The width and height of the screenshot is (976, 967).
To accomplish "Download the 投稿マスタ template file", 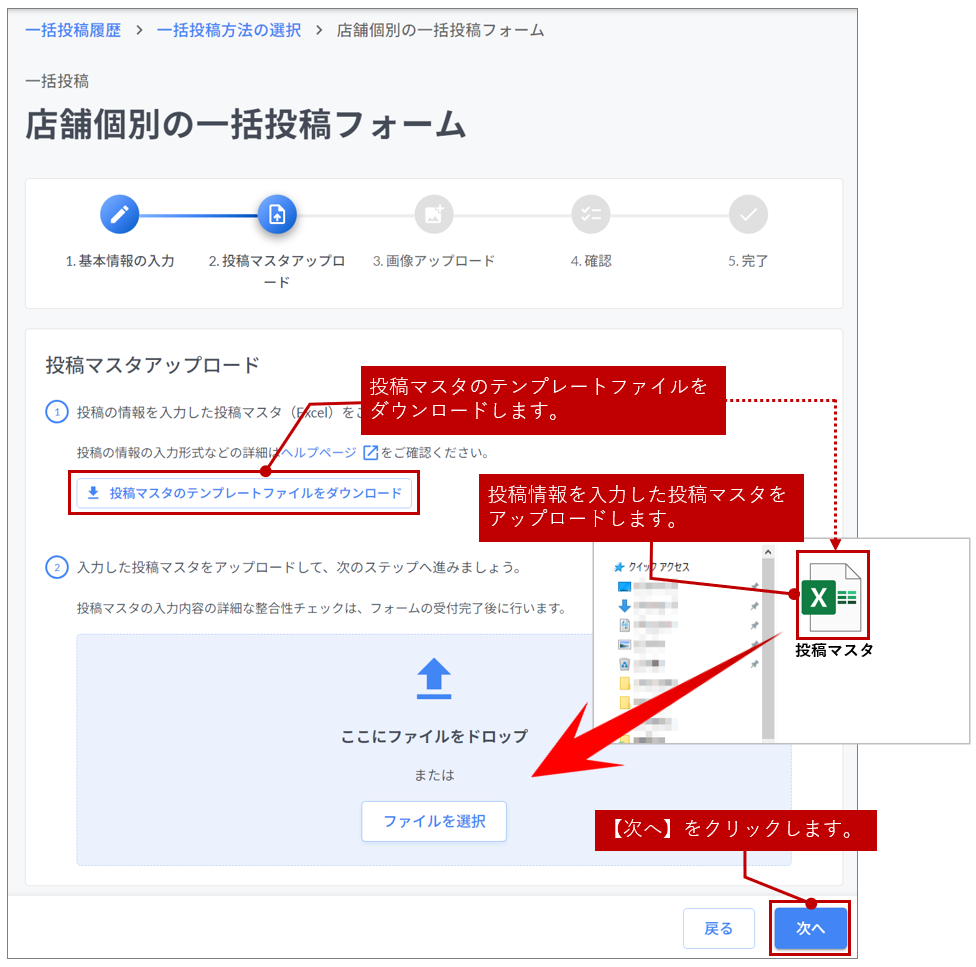I will click(244, 493).
